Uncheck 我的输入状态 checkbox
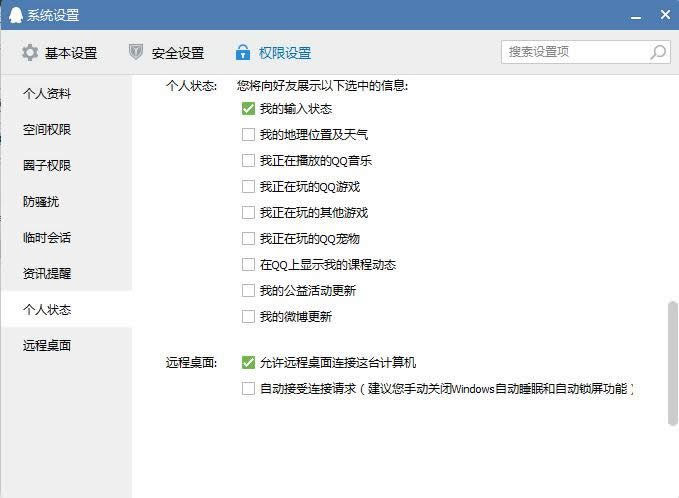This screenshot has height=498, width=679. [x=248, y=109]
